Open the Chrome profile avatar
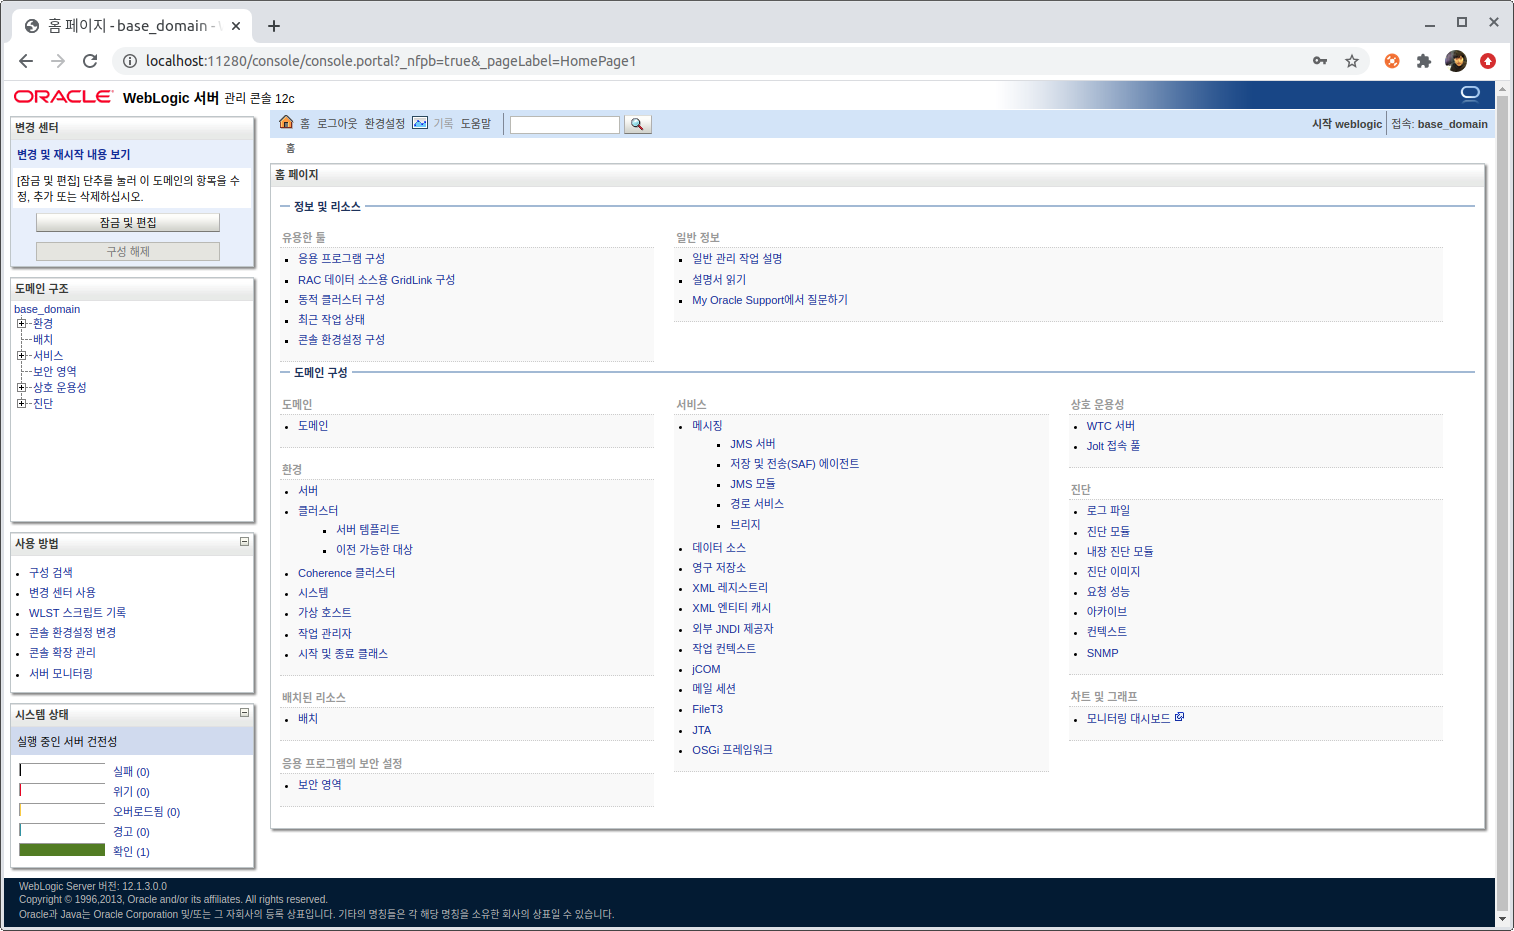 pos(1456,61)
